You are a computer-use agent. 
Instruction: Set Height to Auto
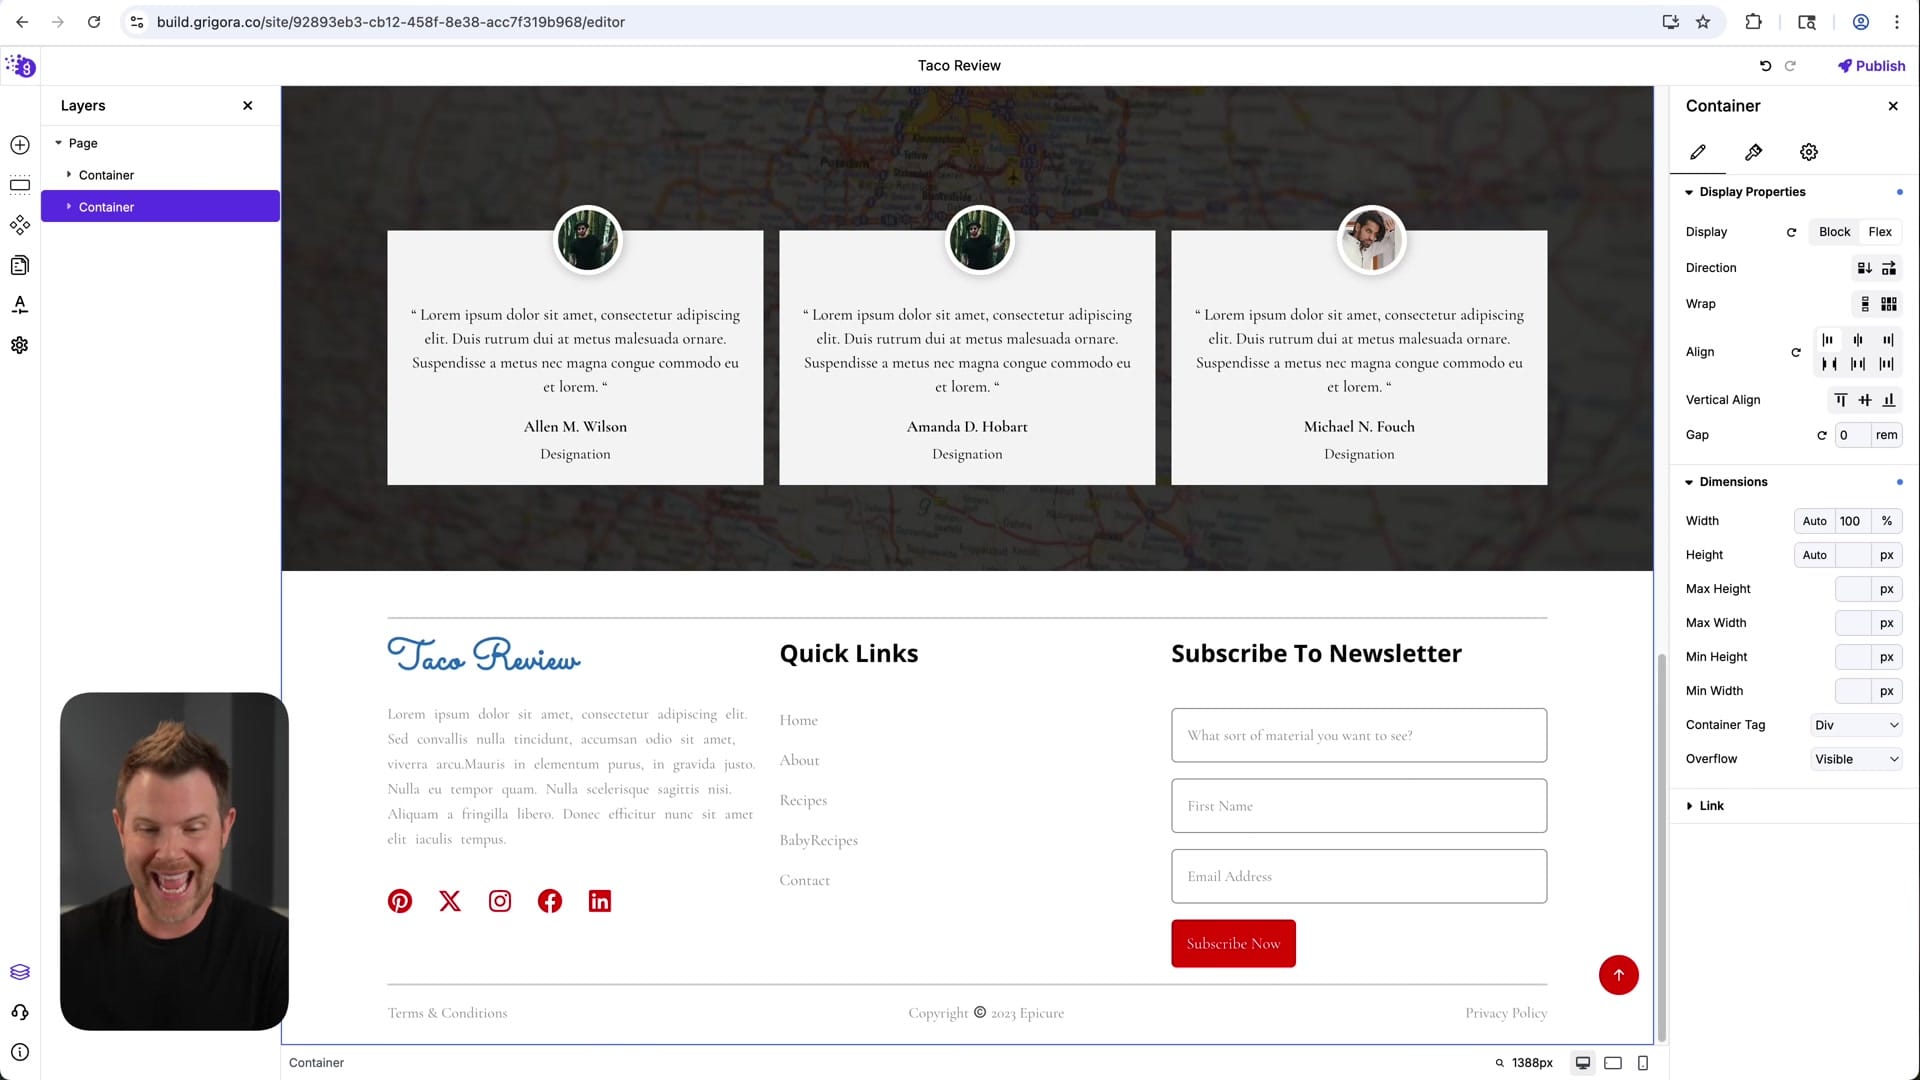(1814, 555)
